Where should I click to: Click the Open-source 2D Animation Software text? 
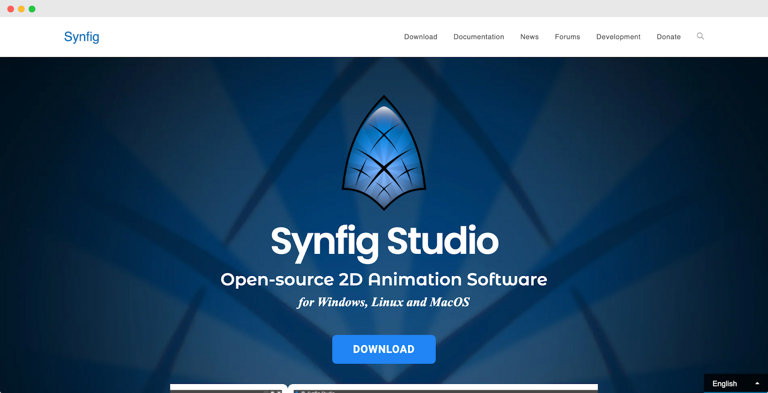(x=384, y=280)
